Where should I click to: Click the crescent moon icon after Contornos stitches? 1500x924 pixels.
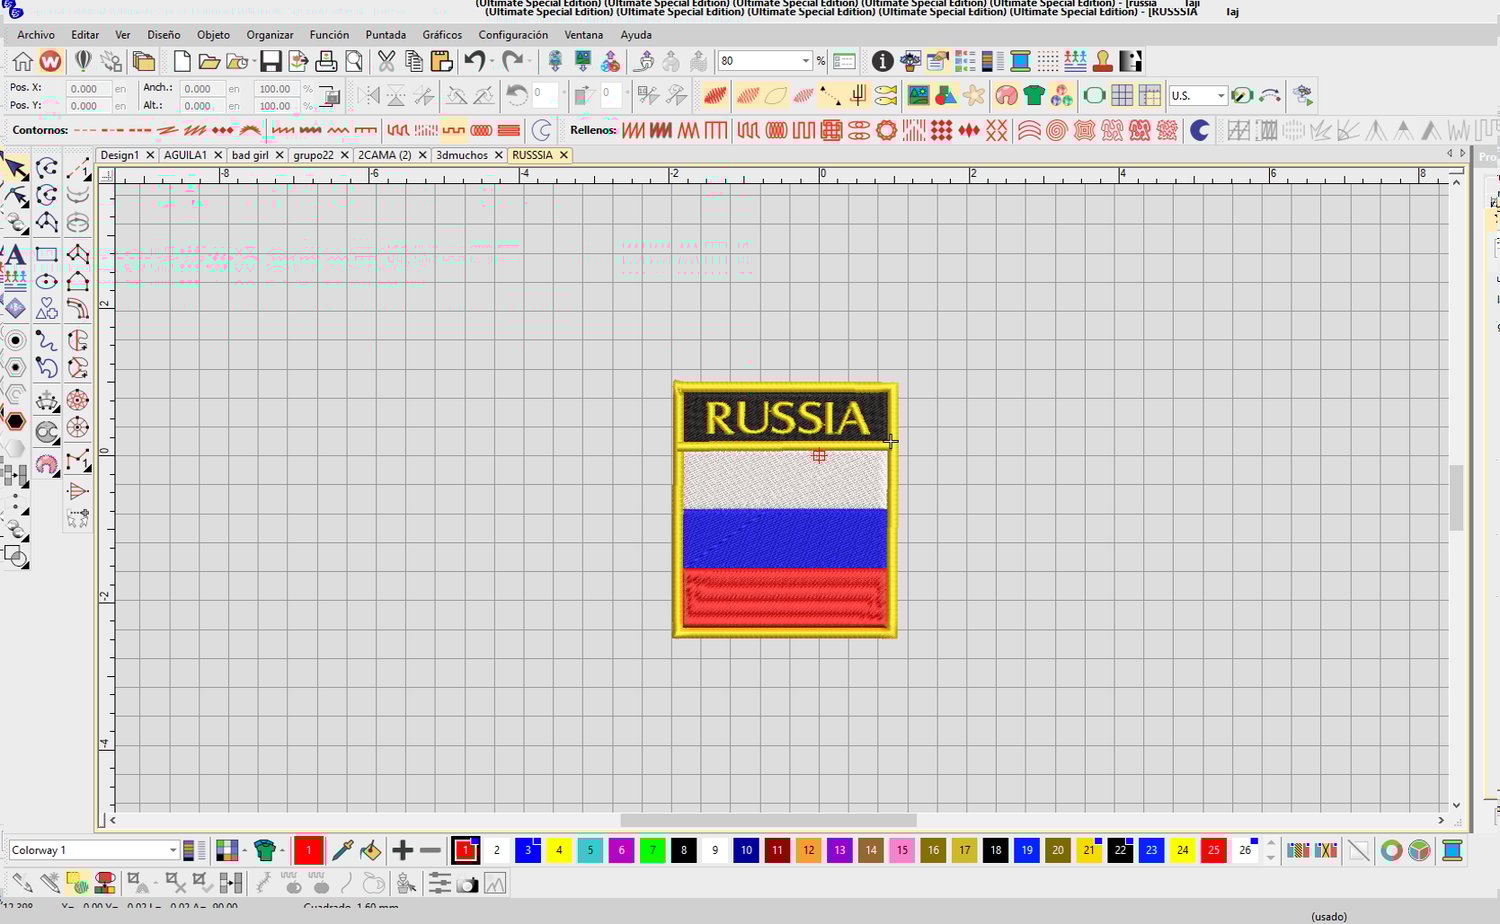tap(541, 130)
